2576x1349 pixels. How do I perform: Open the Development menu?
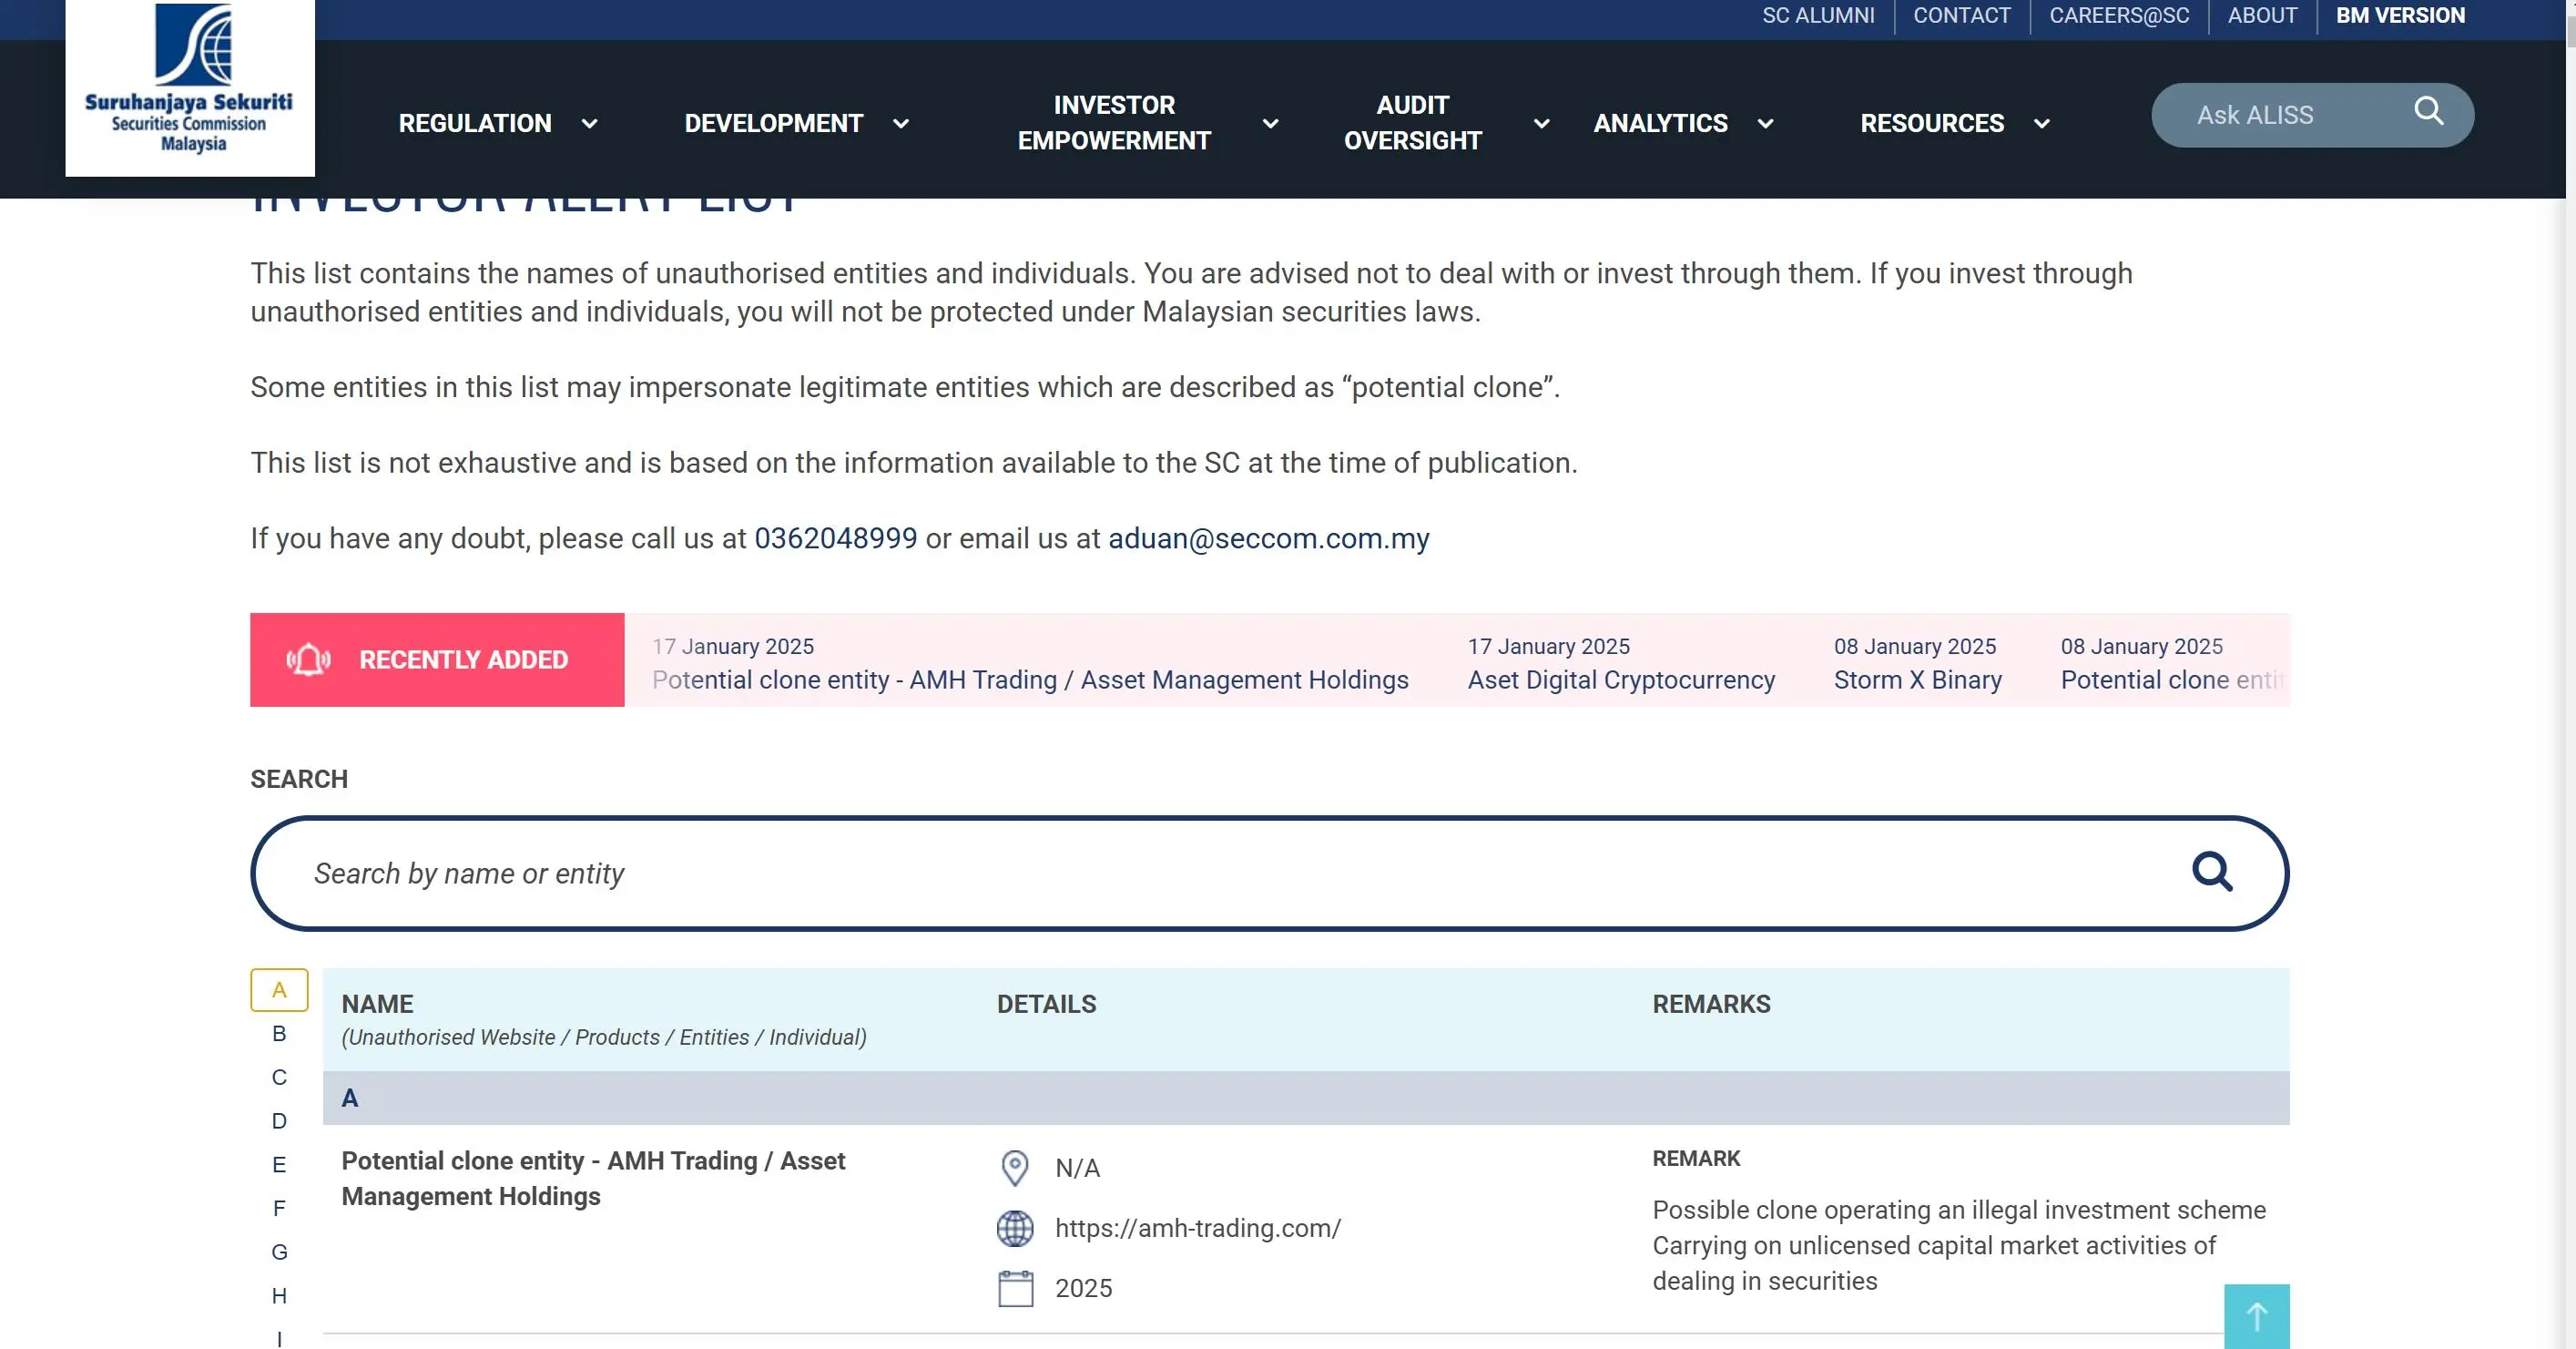(x=773, y=123)
